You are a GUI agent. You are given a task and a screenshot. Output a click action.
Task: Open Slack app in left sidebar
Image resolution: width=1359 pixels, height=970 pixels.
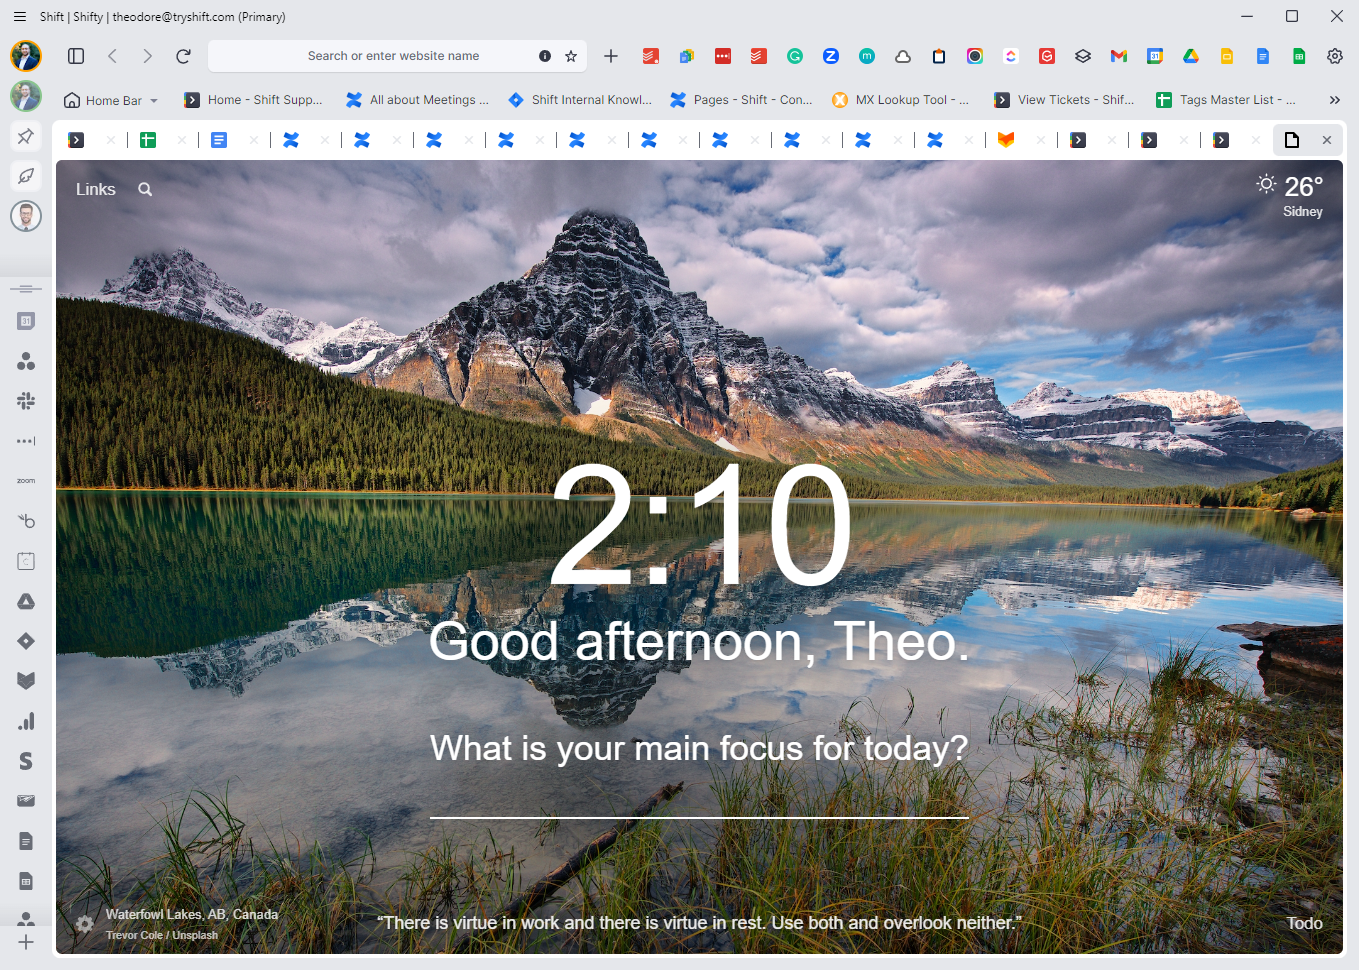[x=26, y=401]
